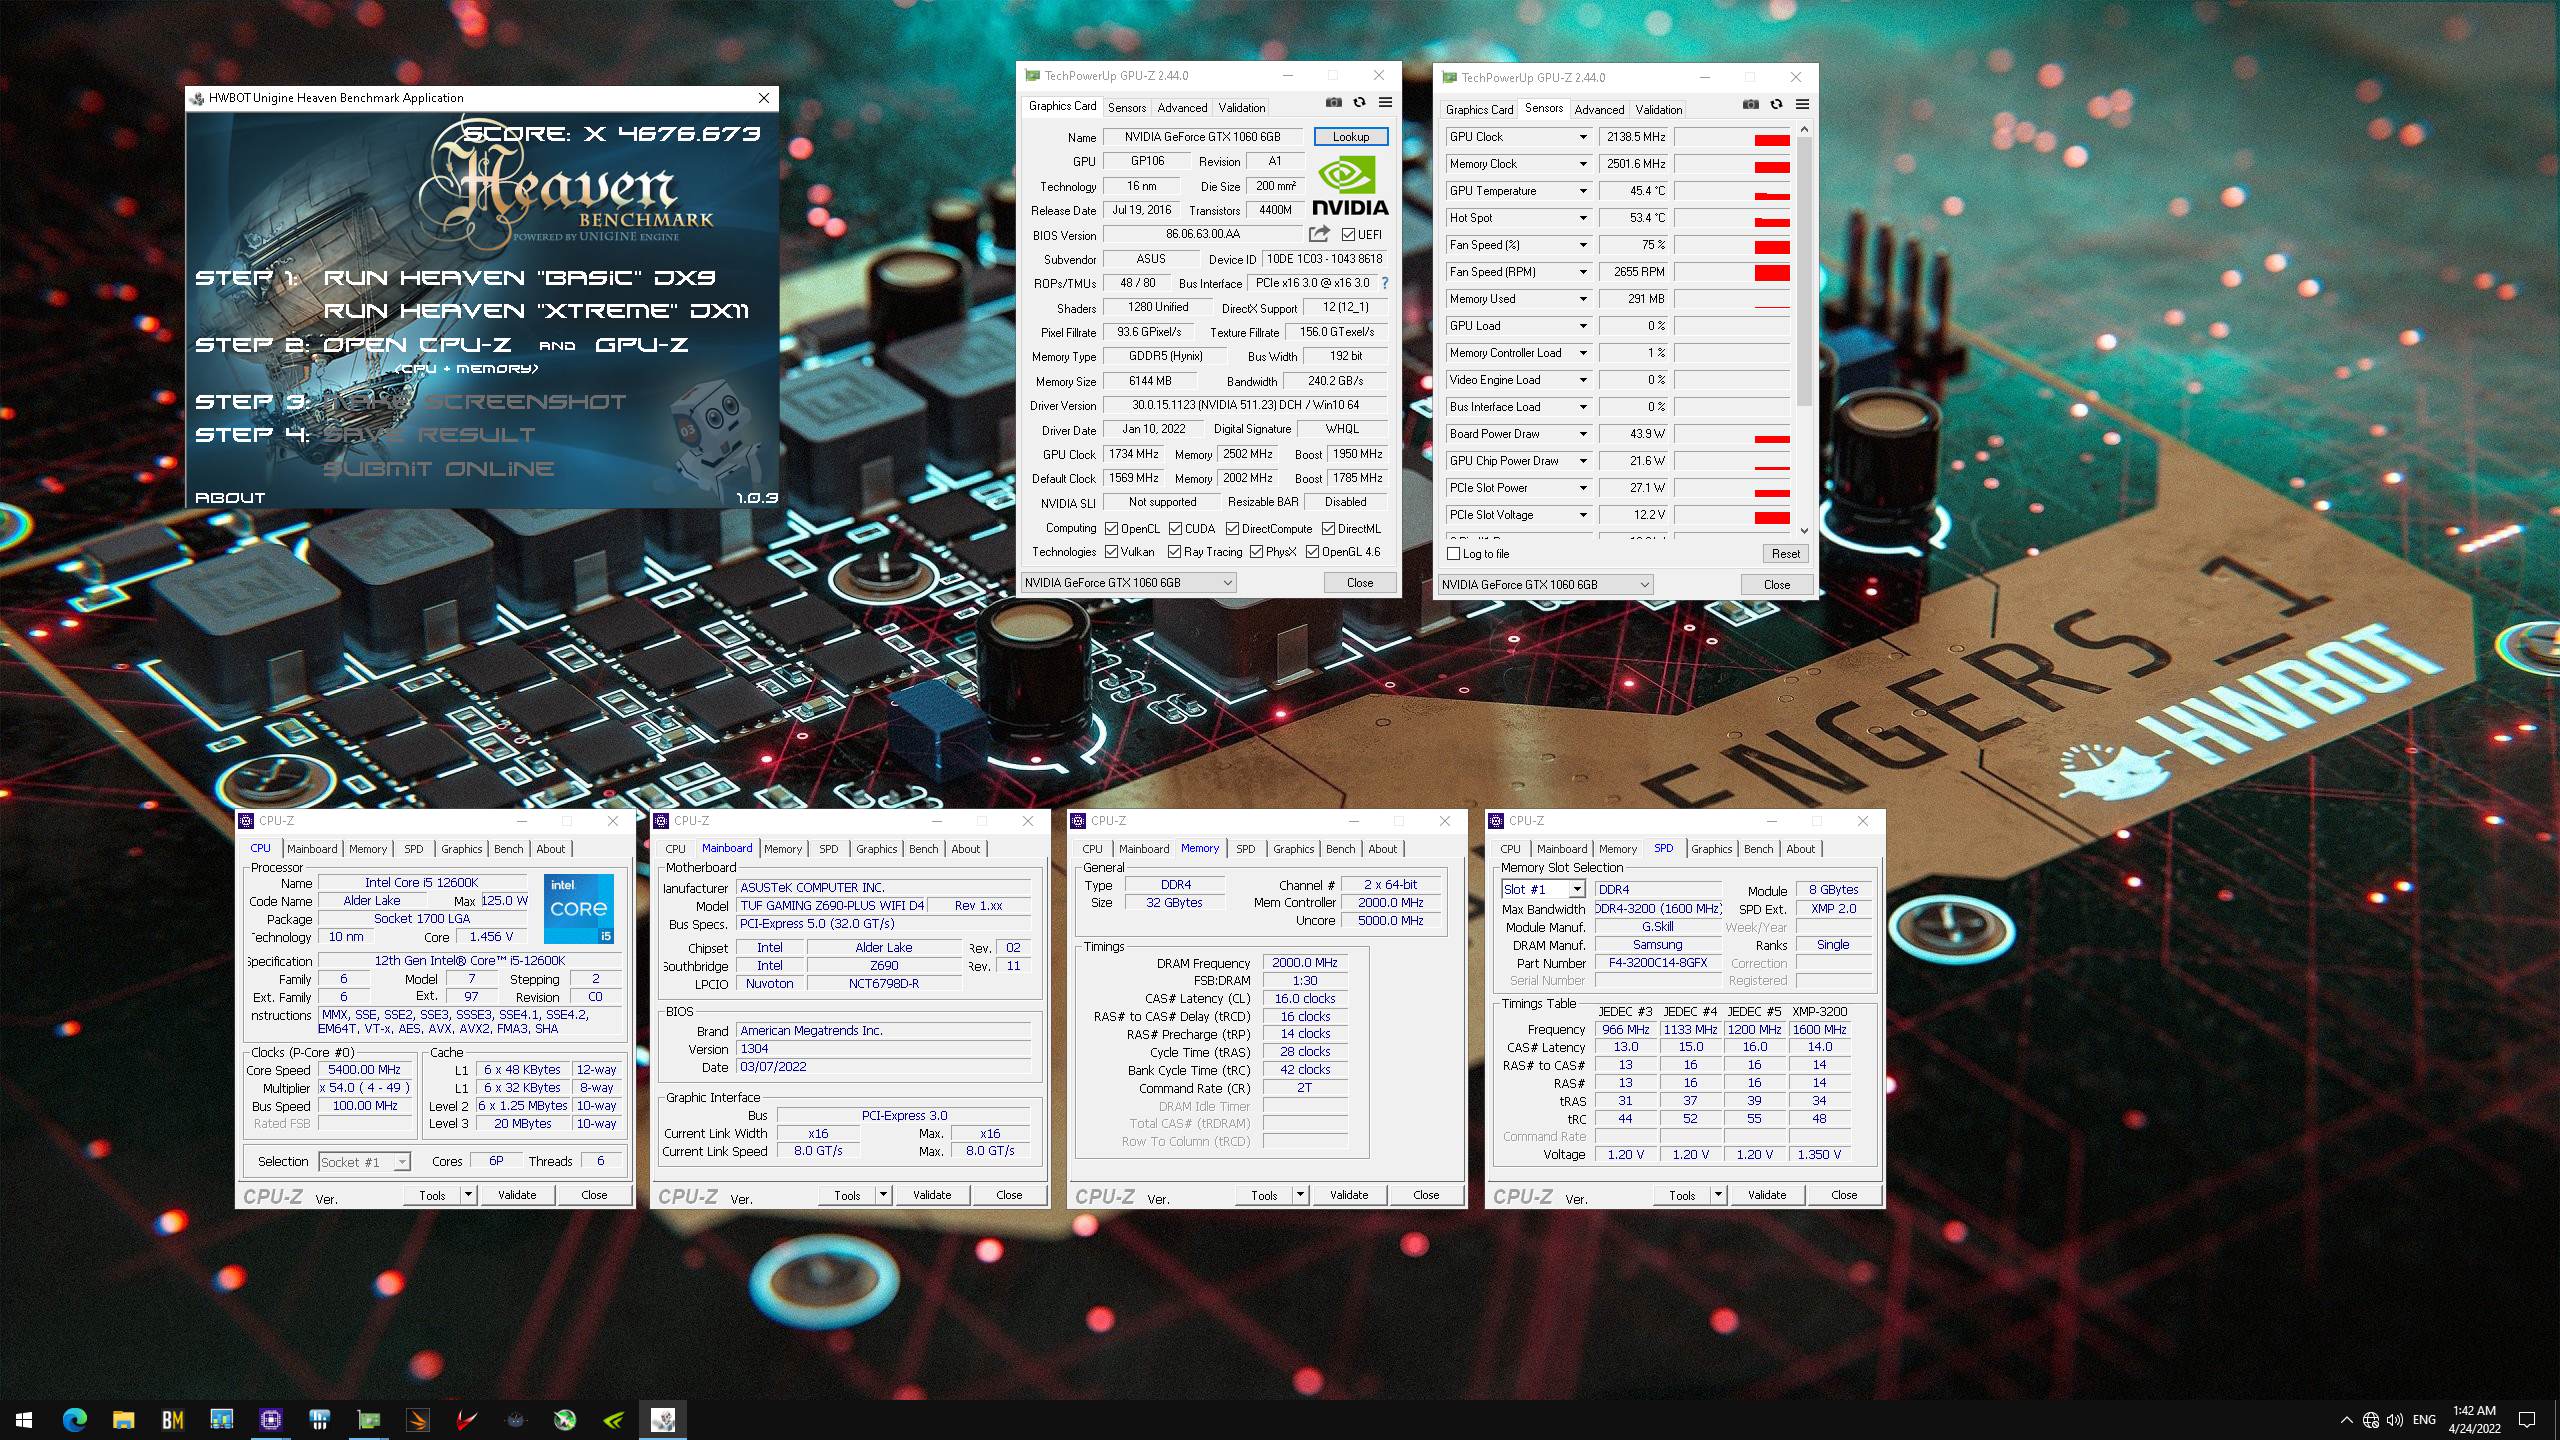The height and width of the screenshot is (1440, 2560).
Task: Open the Xbox-style green ball taskbar icon
Action: [x=565, y=1419]
